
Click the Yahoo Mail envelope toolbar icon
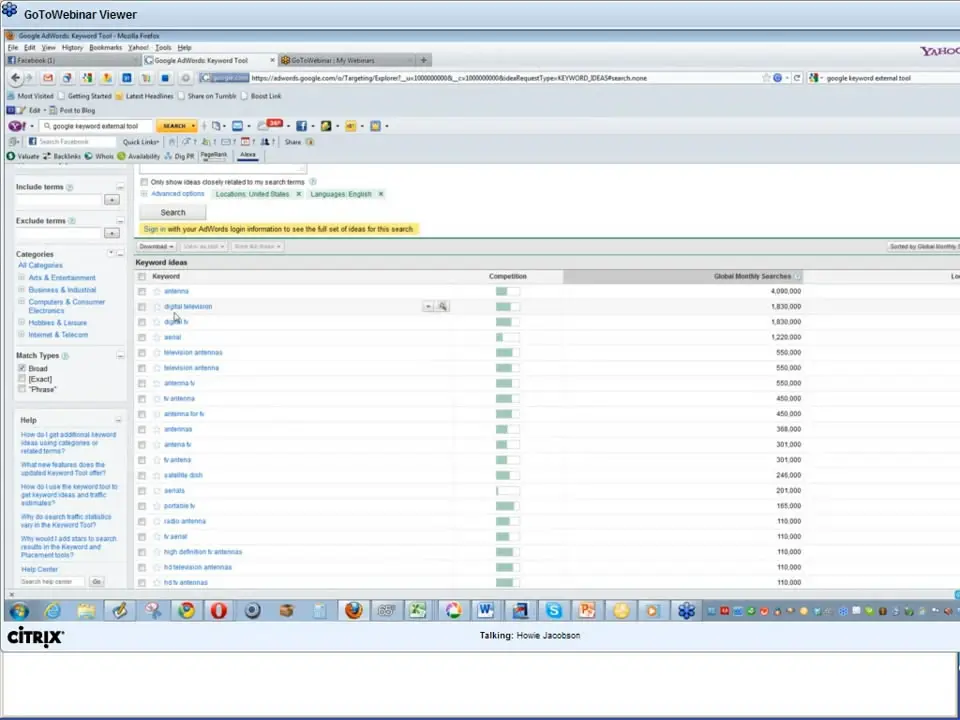[238, 126]
